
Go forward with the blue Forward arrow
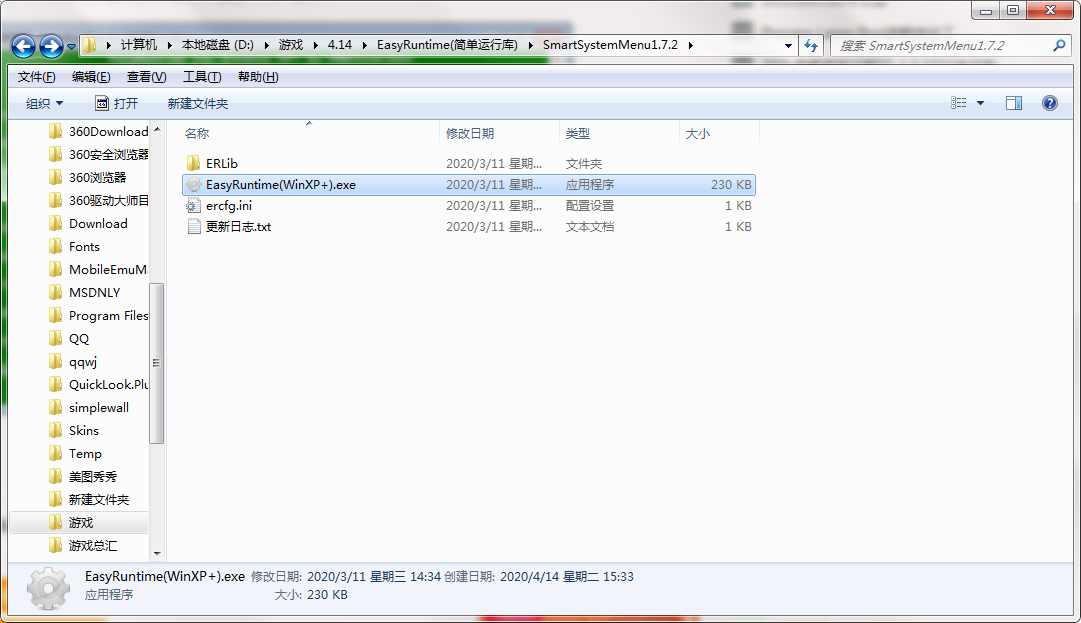tap(51, 46)
